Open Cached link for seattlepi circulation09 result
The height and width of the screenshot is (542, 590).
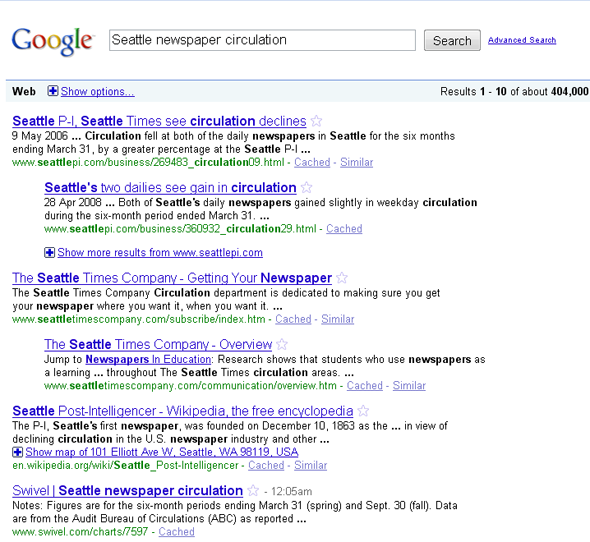coord(312,162)
